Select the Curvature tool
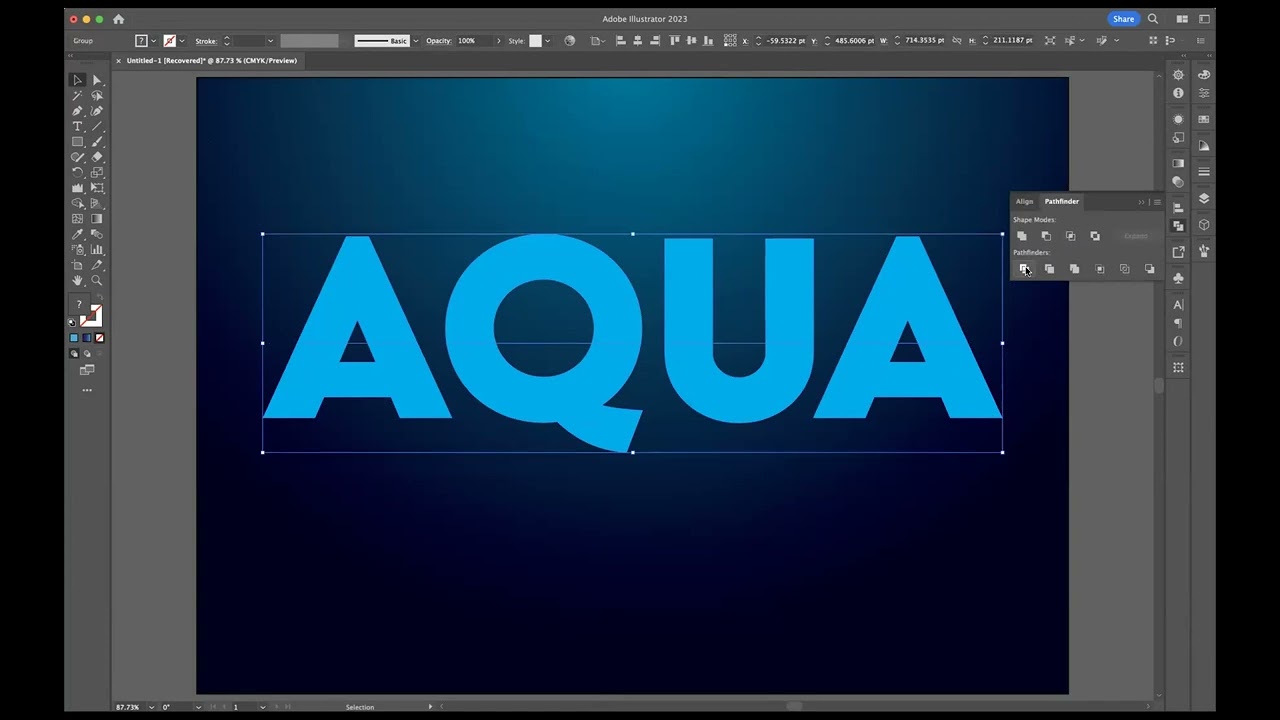Image resolution: width=1280 pixels, height=720 pixels. point(97,111)
